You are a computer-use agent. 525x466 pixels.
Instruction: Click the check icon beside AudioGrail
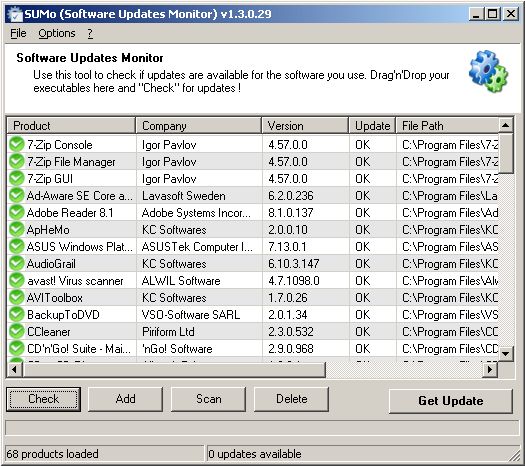point(16,263)
